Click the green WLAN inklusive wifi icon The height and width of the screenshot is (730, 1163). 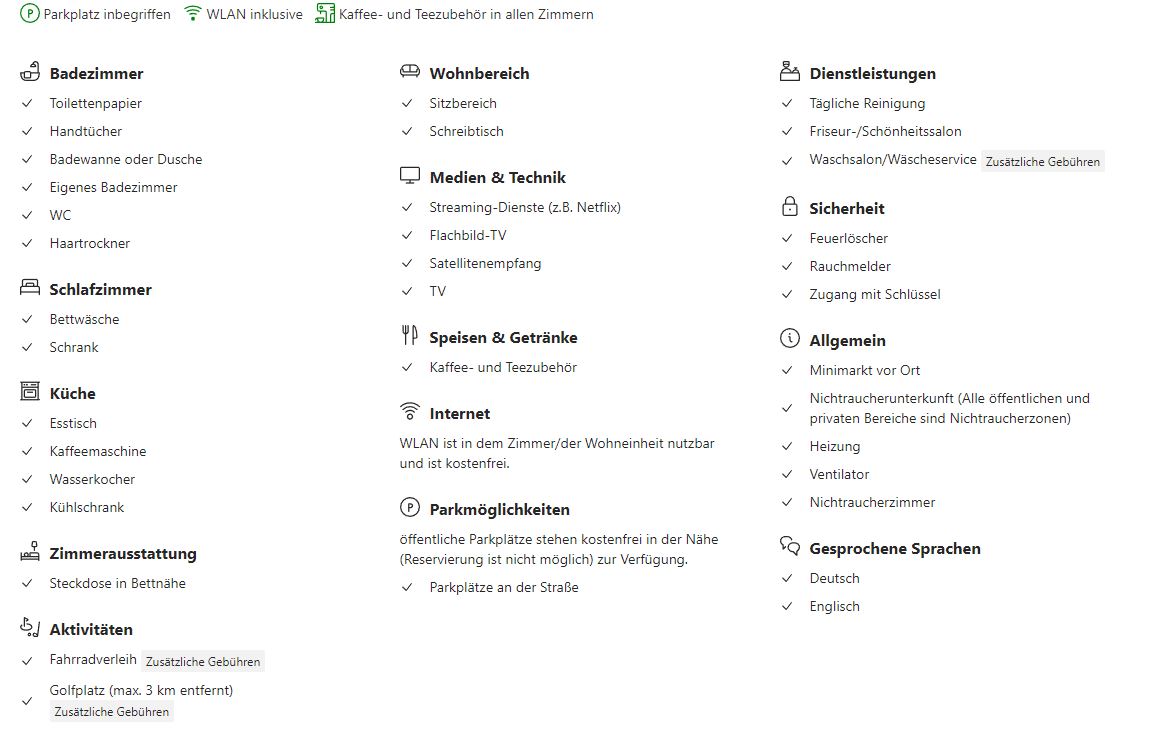tap(193, 14)
